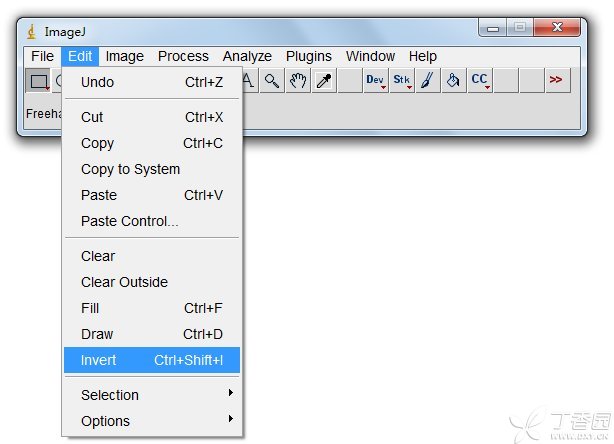This screenshot has width=614, height=444.
Task: Choose Fill from the Edit menu
Action: coord(152,308)
